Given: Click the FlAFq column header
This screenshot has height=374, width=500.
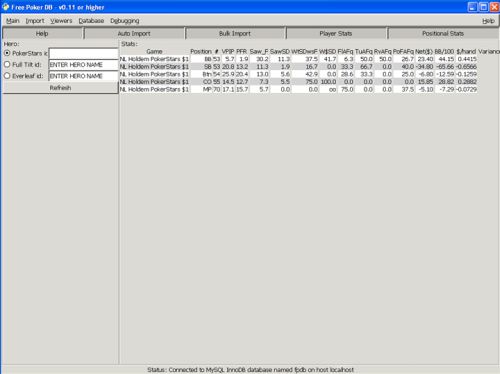Looking at the screenshot, I should tap(345, 52).
